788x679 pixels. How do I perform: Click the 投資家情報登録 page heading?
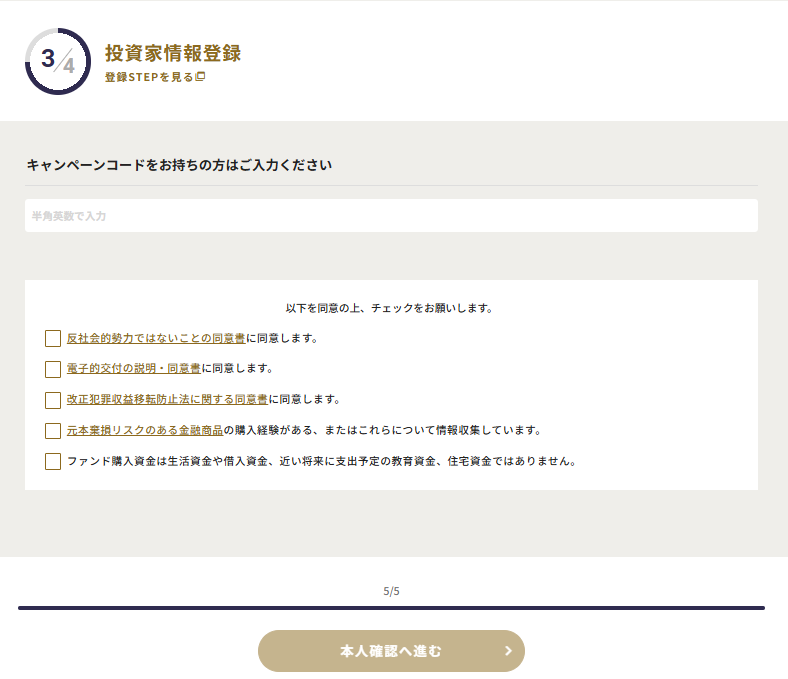coord(173,54)
